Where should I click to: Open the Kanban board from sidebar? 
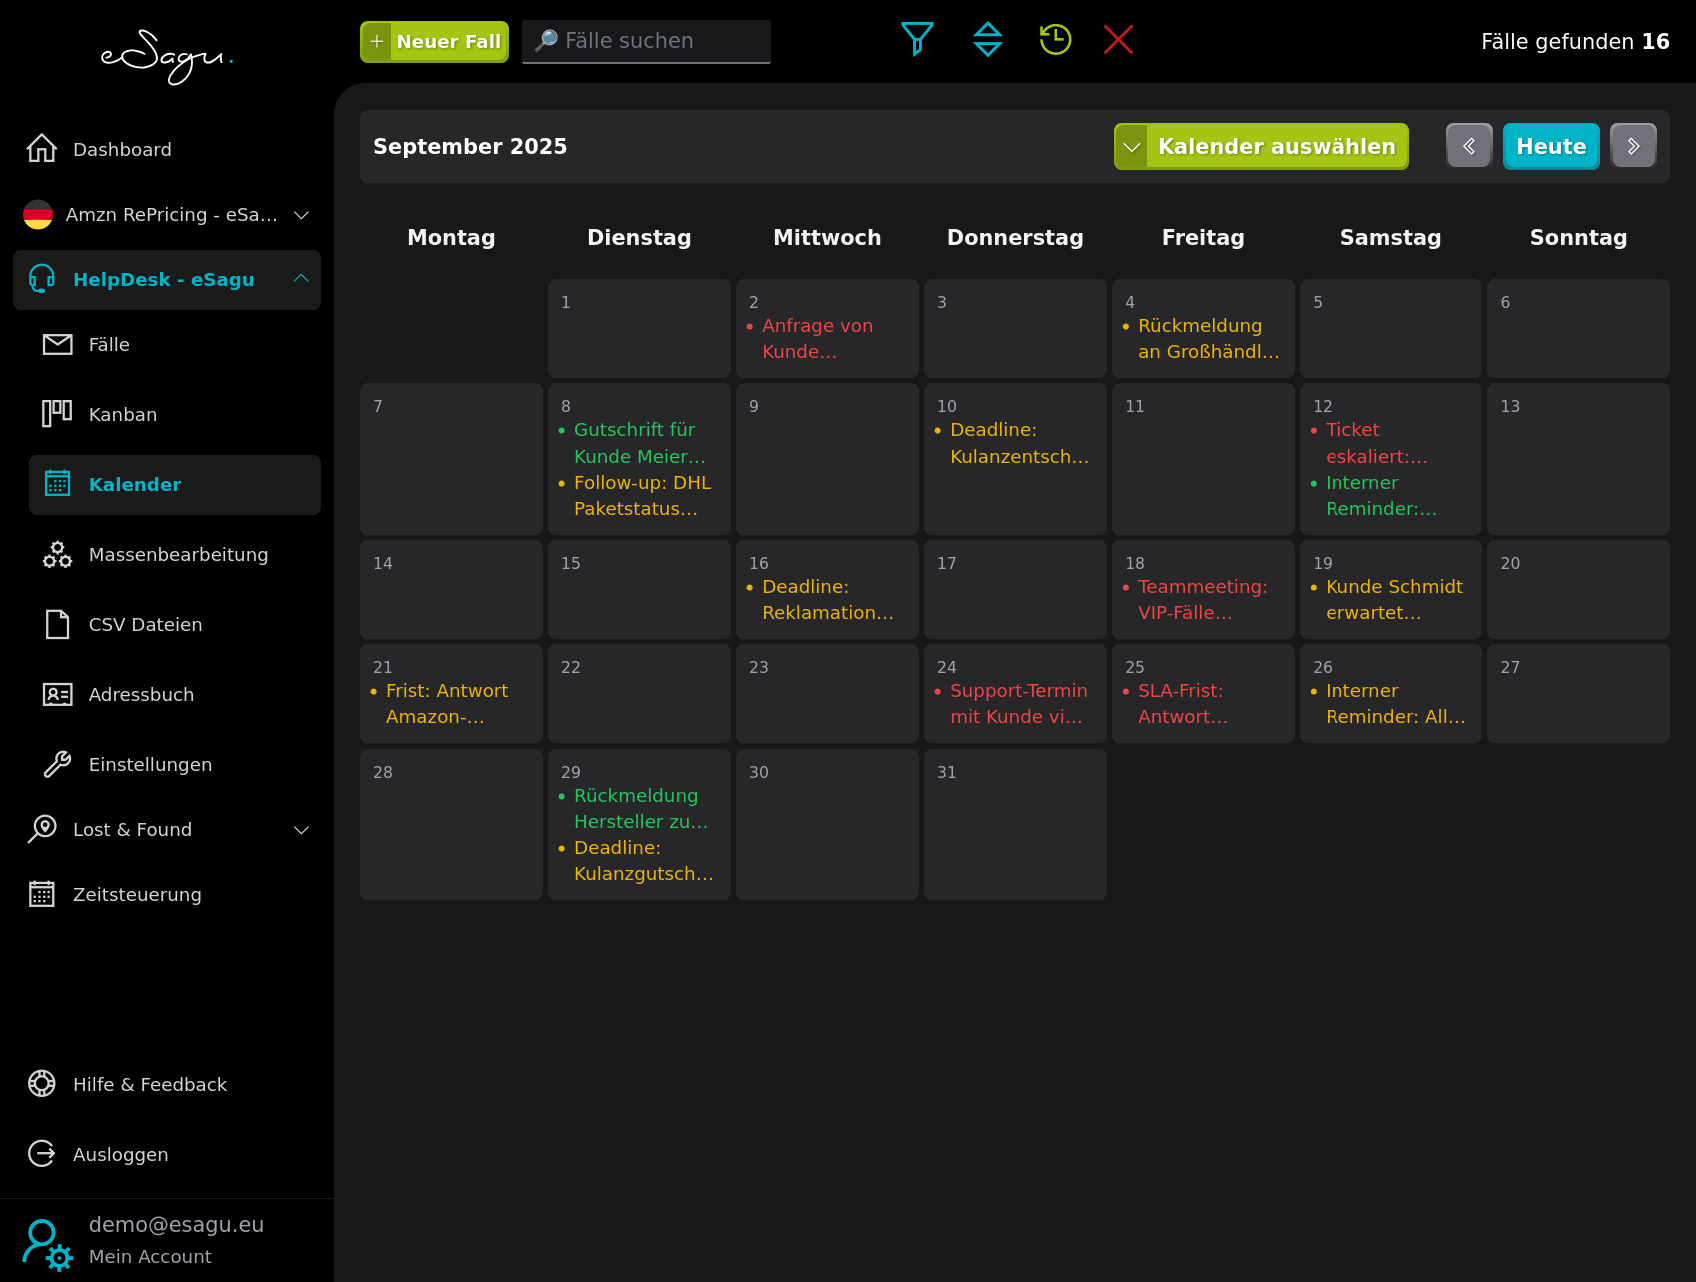(x=122, y=414)
